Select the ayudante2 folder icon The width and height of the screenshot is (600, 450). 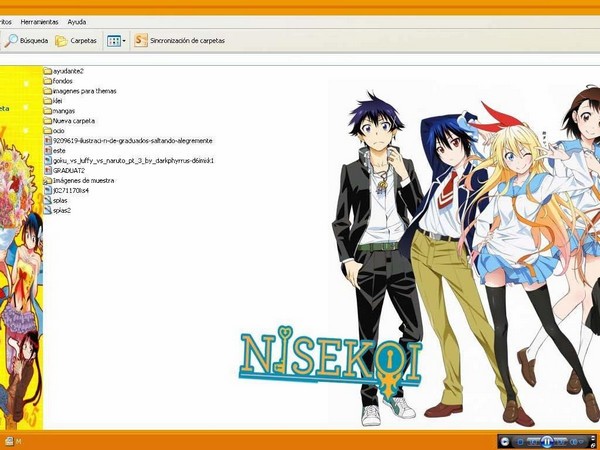(47, 71)
